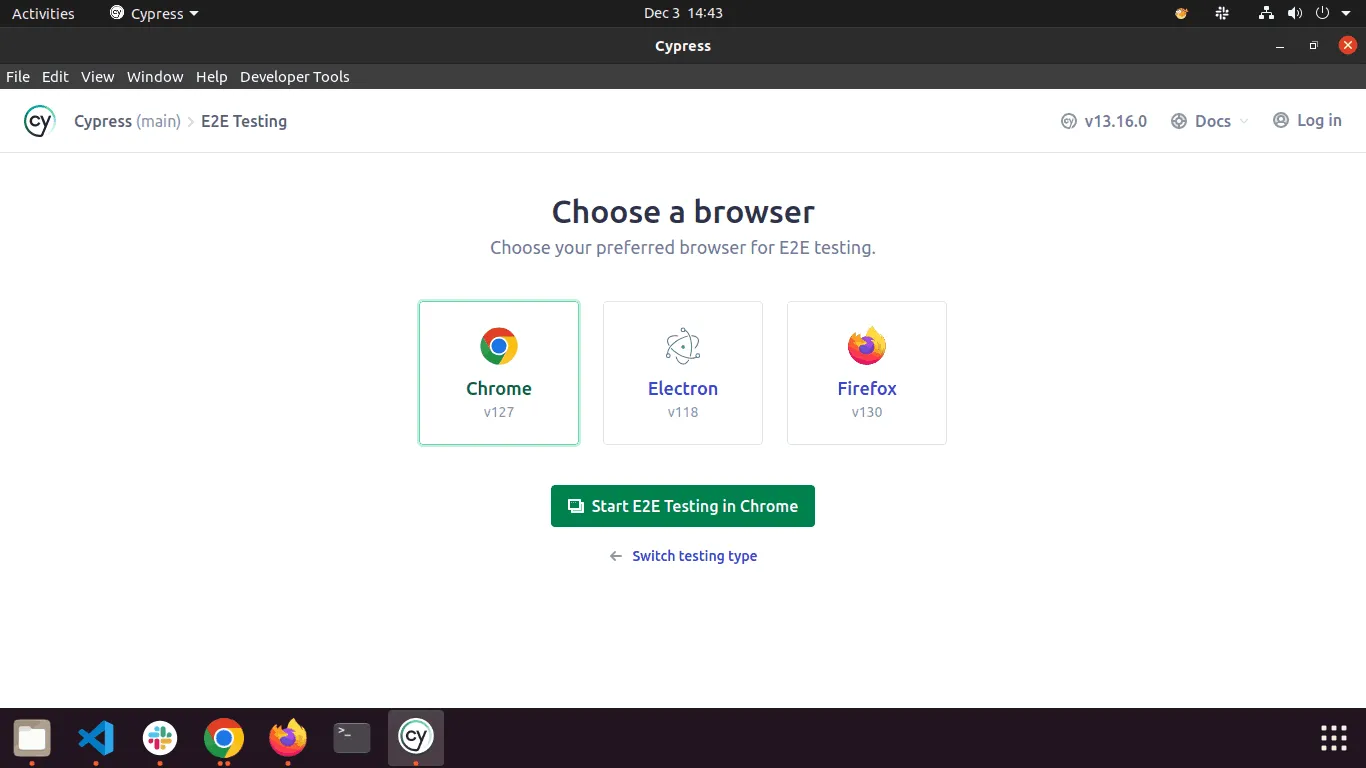Click the Cypress logo in the header
Screen dimensions: 1366x768
click(39, 121)
